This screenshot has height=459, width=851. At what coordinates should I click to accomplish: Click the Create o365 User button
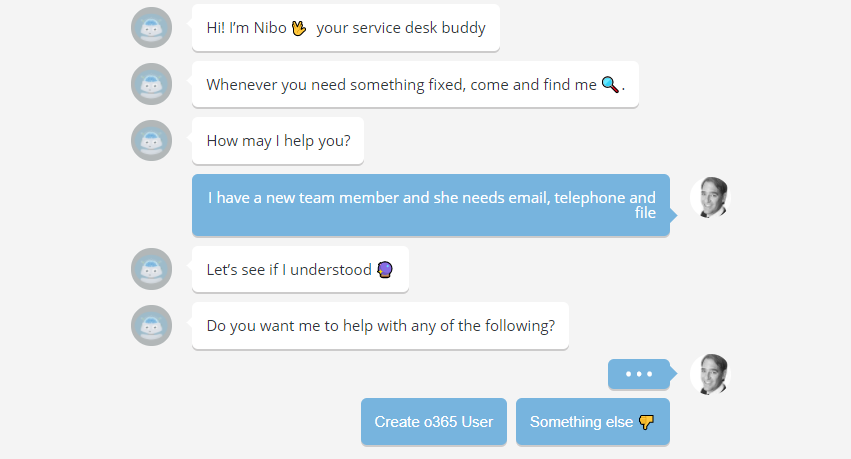[x=434, y=422]
